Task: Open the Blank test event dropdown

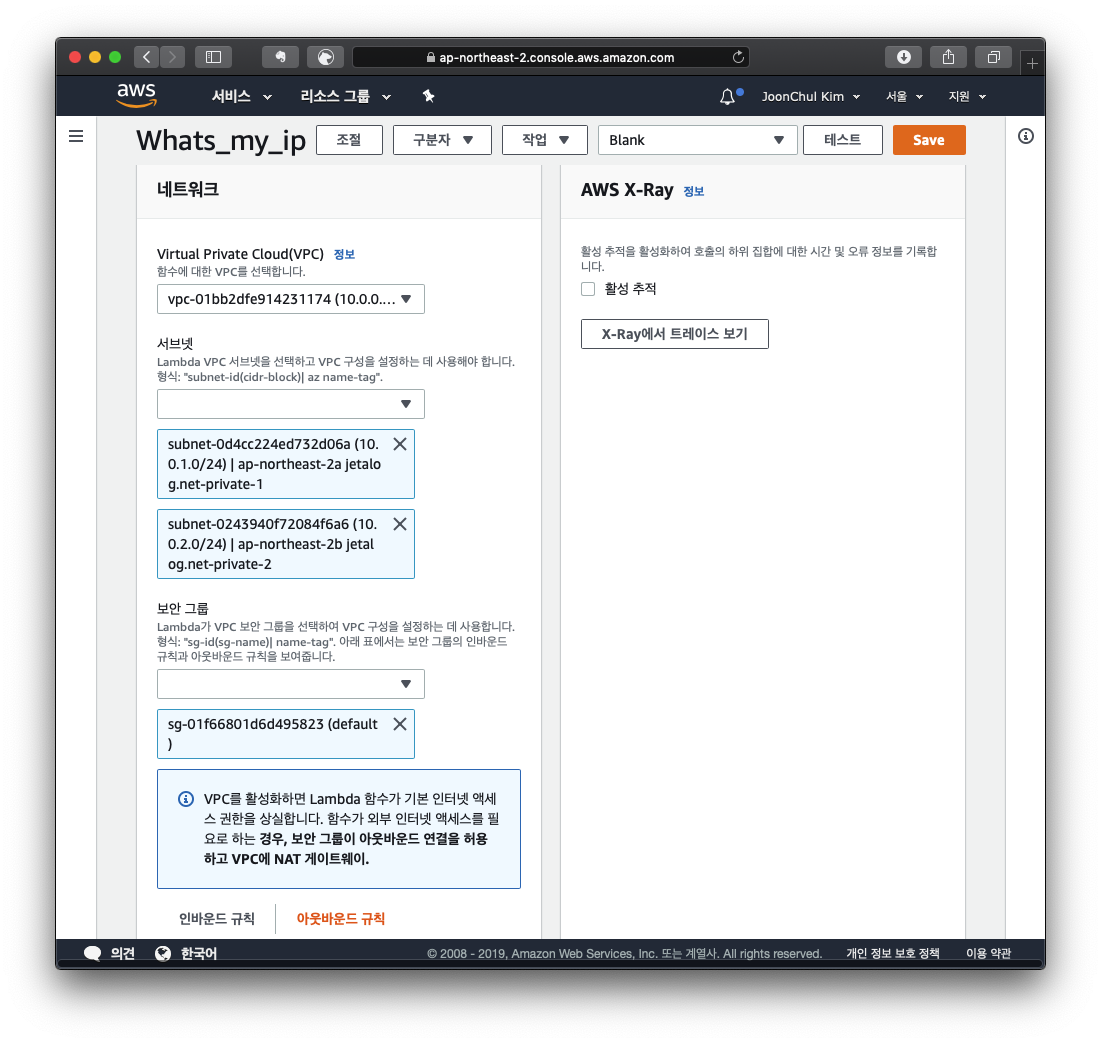Action: coord(697,140)
